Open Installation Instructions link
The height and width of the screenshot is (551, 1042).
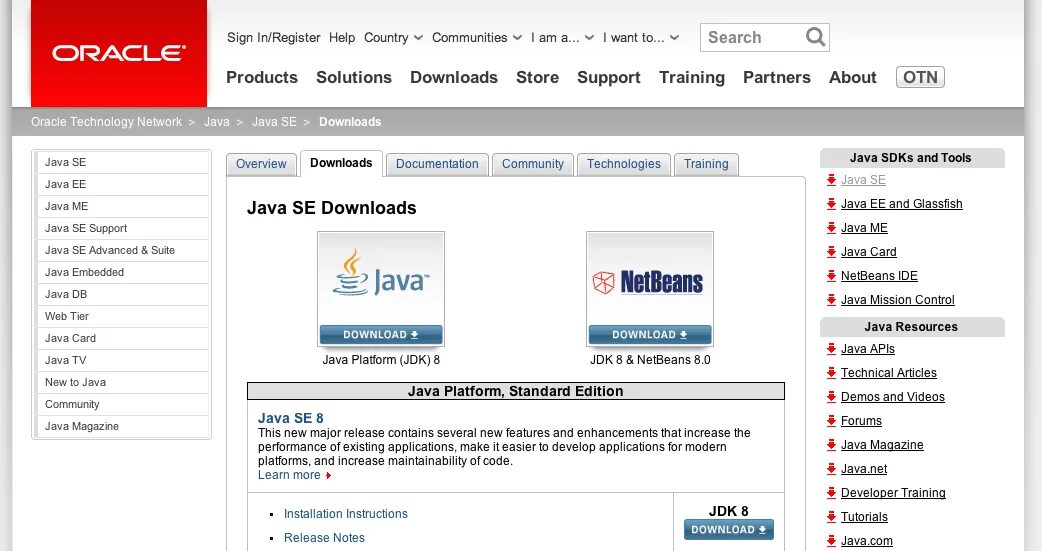pos(346,514)
